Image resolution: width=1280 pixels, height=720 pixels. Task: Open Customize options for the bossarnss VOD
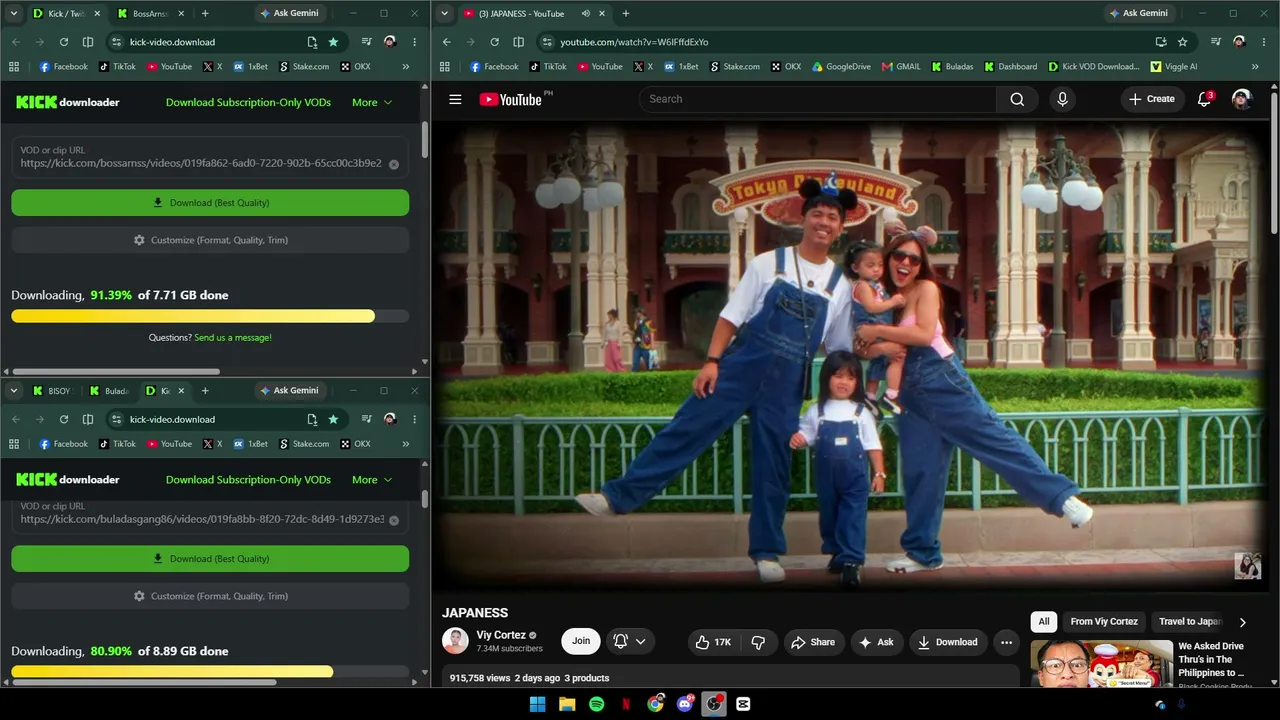(x=210, y=240)
